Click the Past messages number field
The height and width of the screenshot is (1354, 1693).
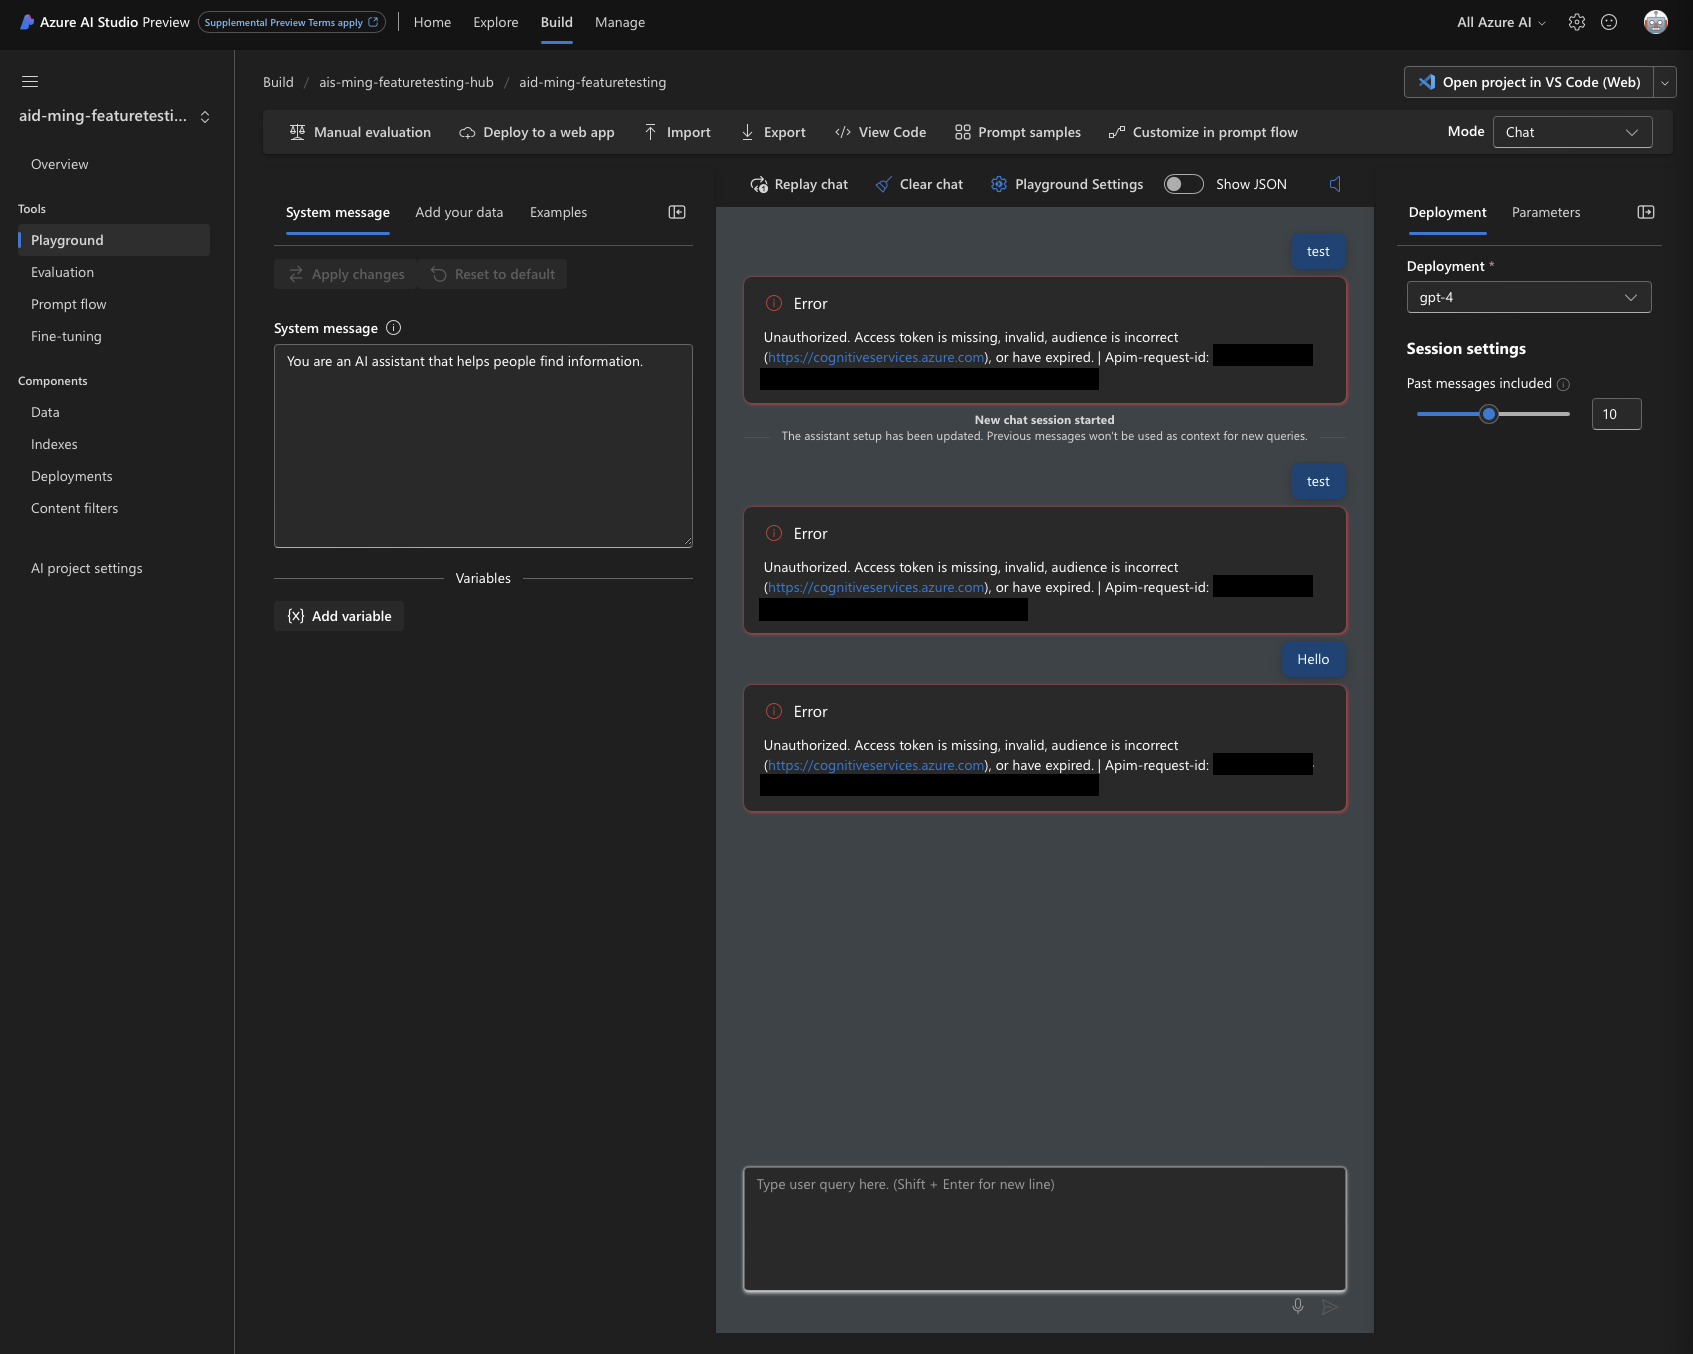coord(1617,414)
